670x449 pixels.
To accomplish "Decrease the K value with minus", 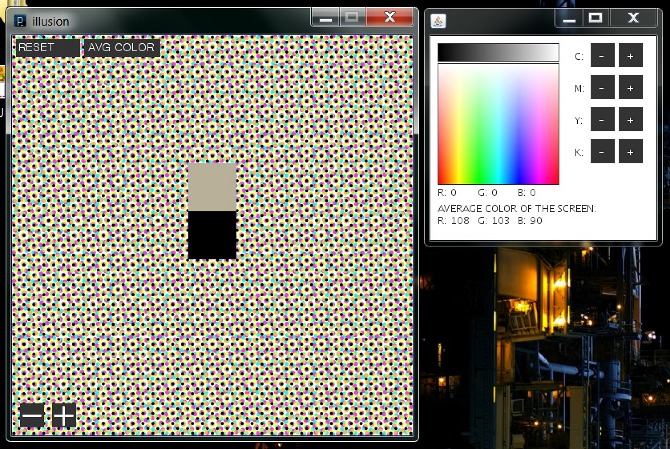I will 603,152.
